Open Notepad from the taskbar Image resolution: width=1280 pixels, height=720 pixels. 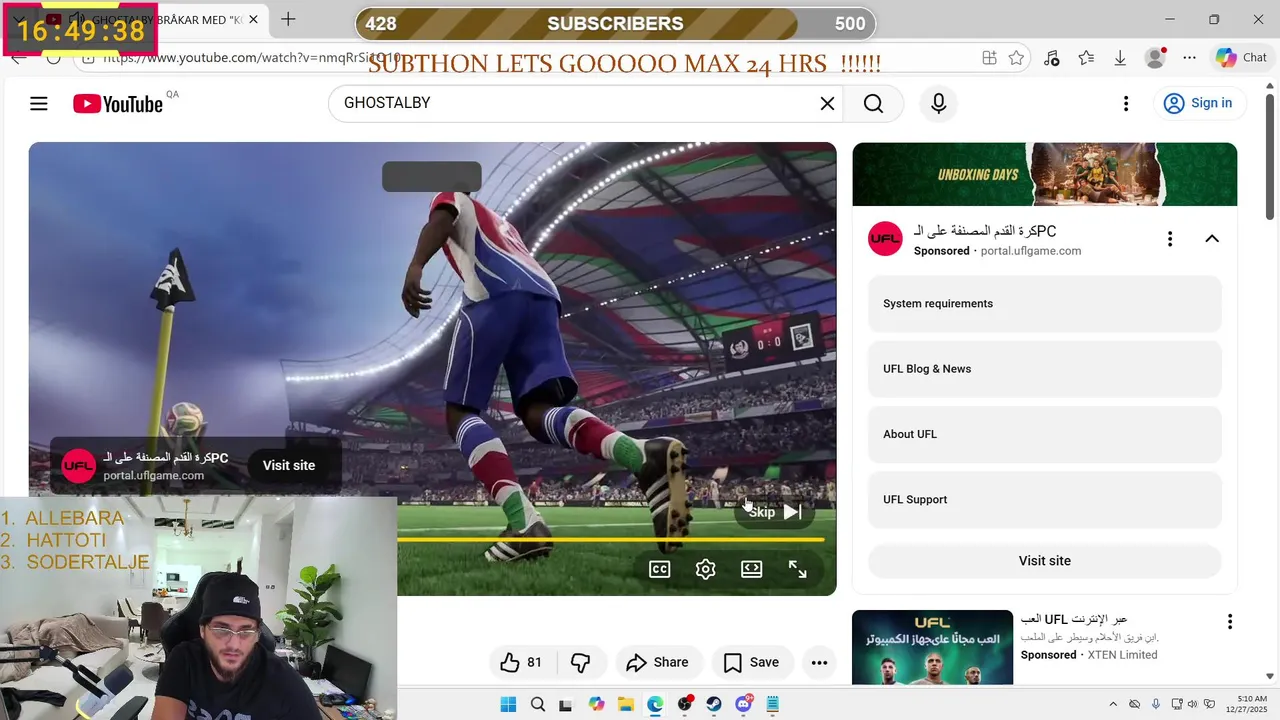coord(773,704)
